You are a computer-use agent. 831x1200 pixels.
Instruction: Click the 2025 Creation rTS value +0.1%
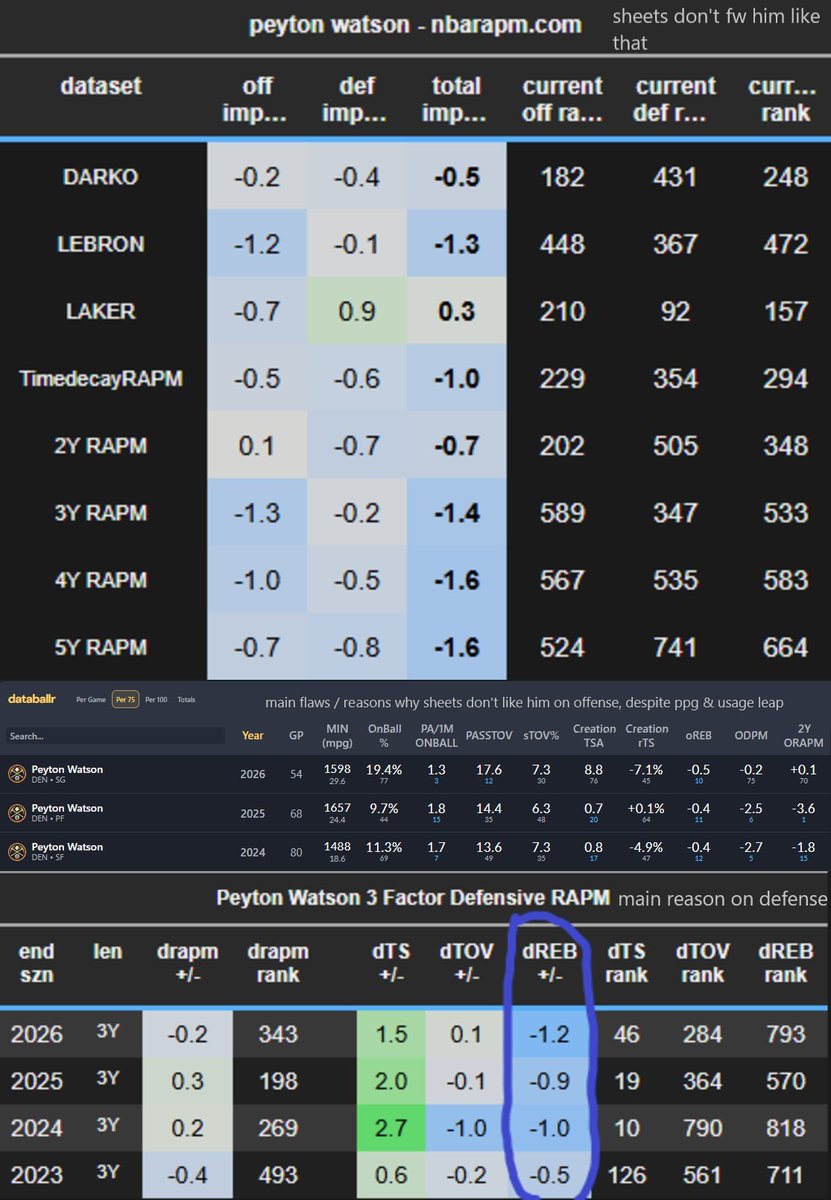pos(647,809)
